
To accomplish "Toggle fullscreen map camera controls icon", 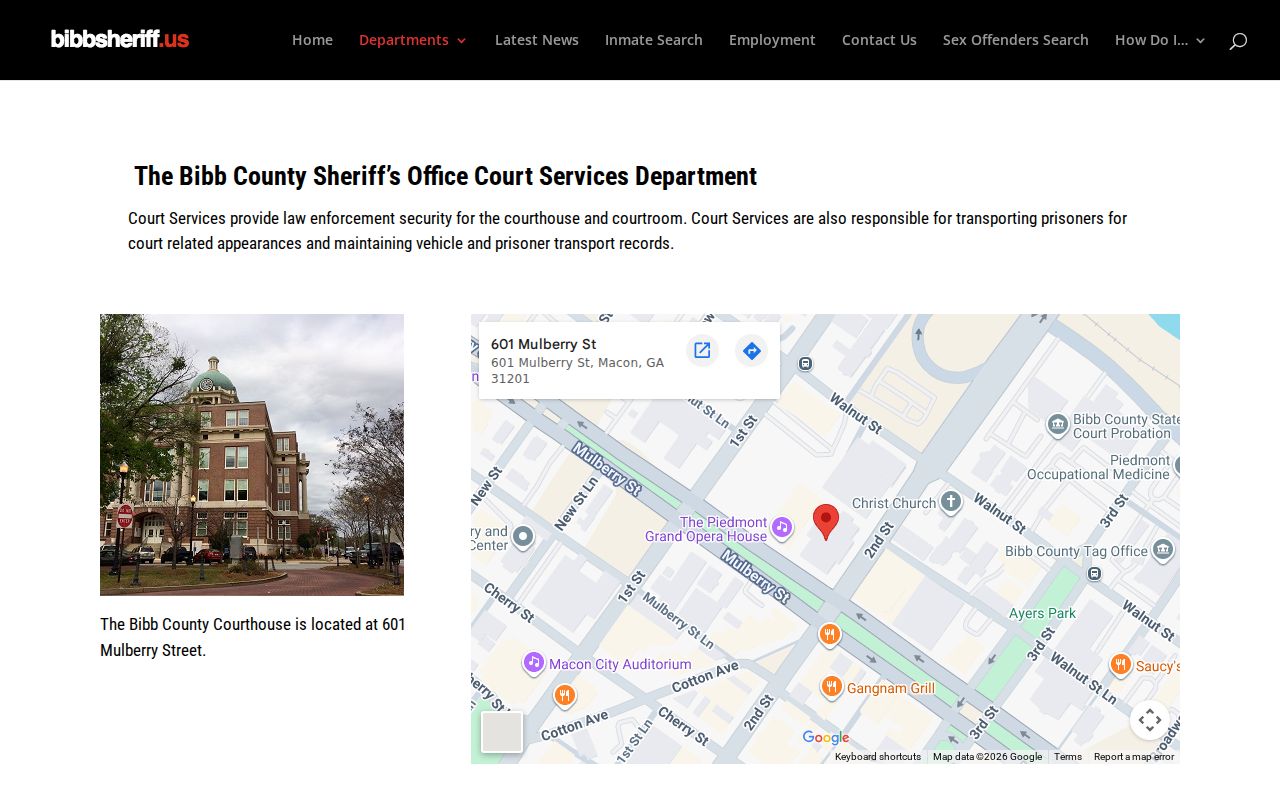I will click(x=1150, y=720).
